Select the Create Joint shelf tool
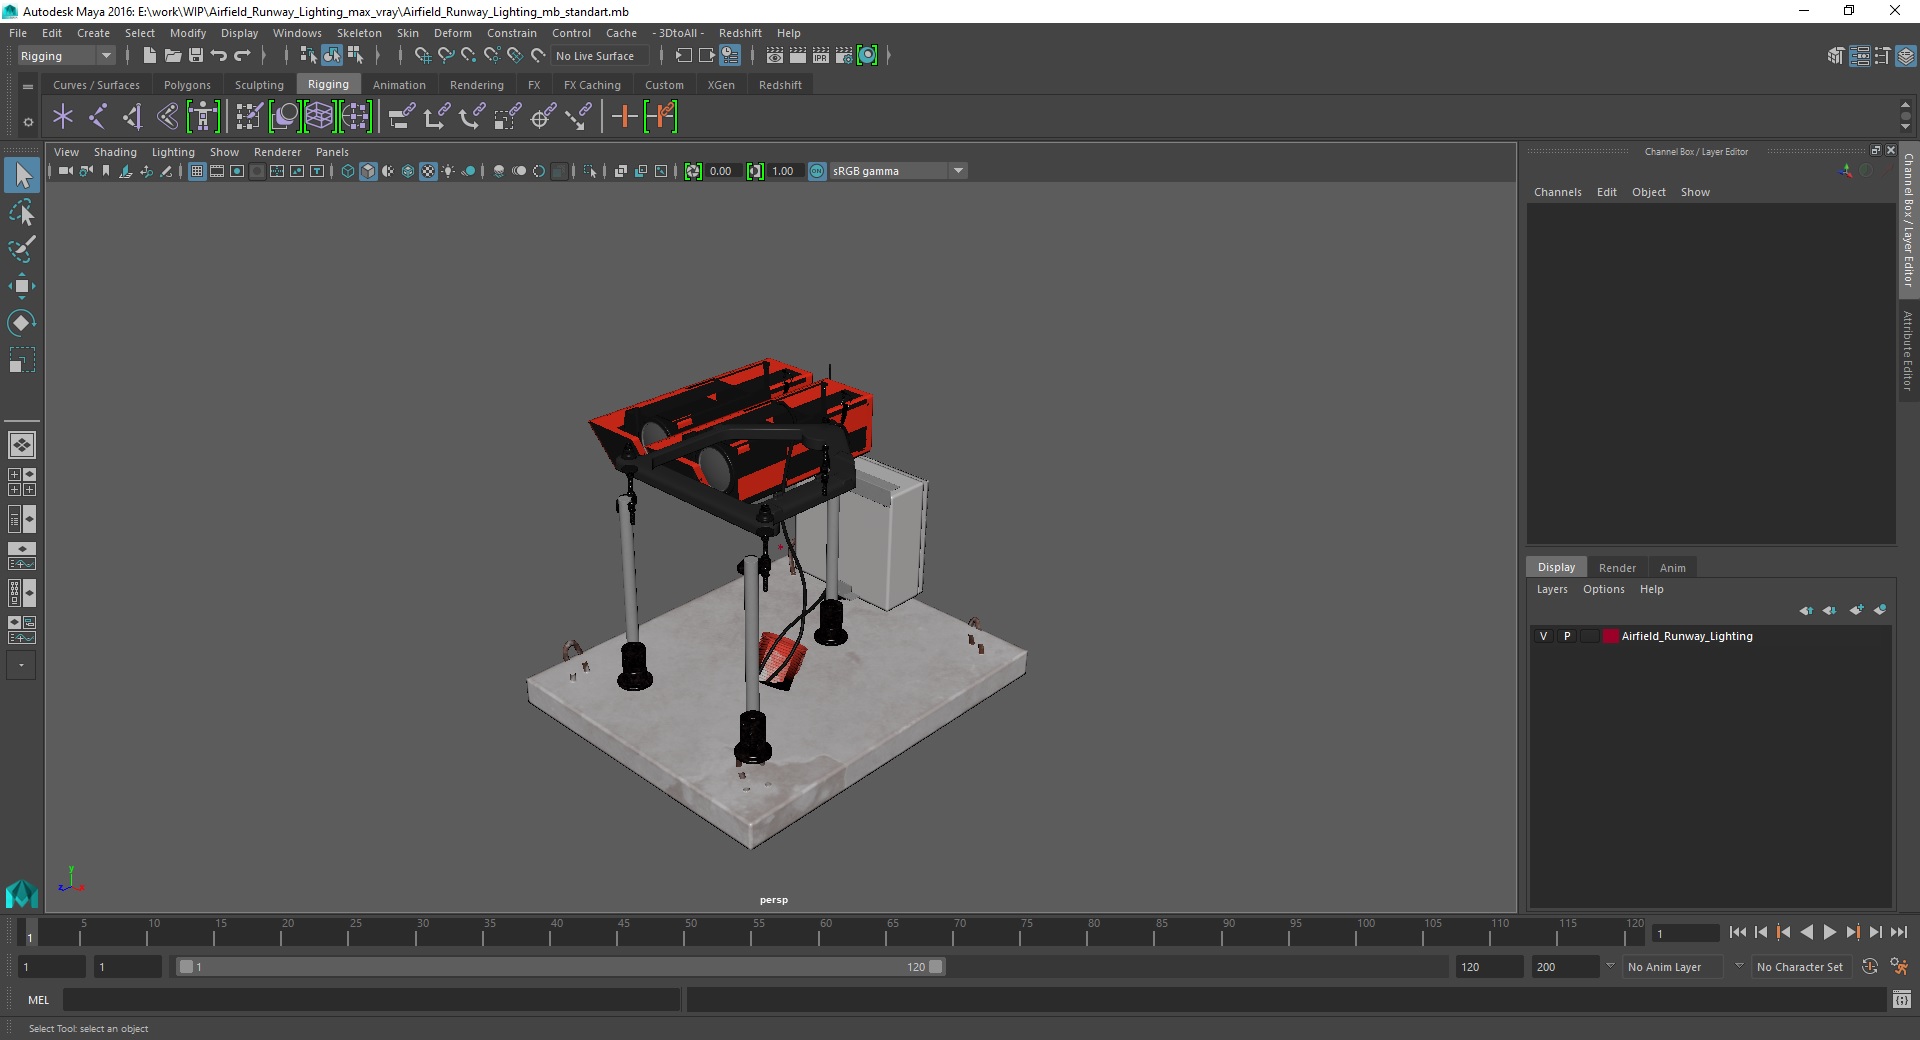This screenshot has height=1040, width=1920. point(98,117)
